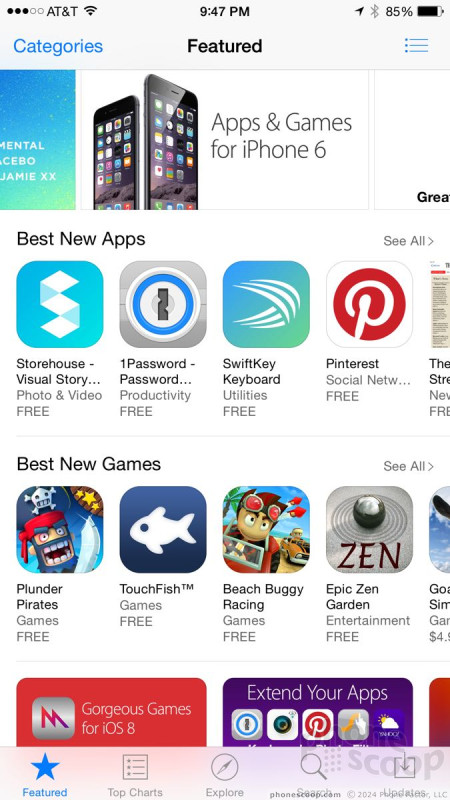Open the Categories list
This screenshot has width=450, height=800.
[x=58, y=46]
